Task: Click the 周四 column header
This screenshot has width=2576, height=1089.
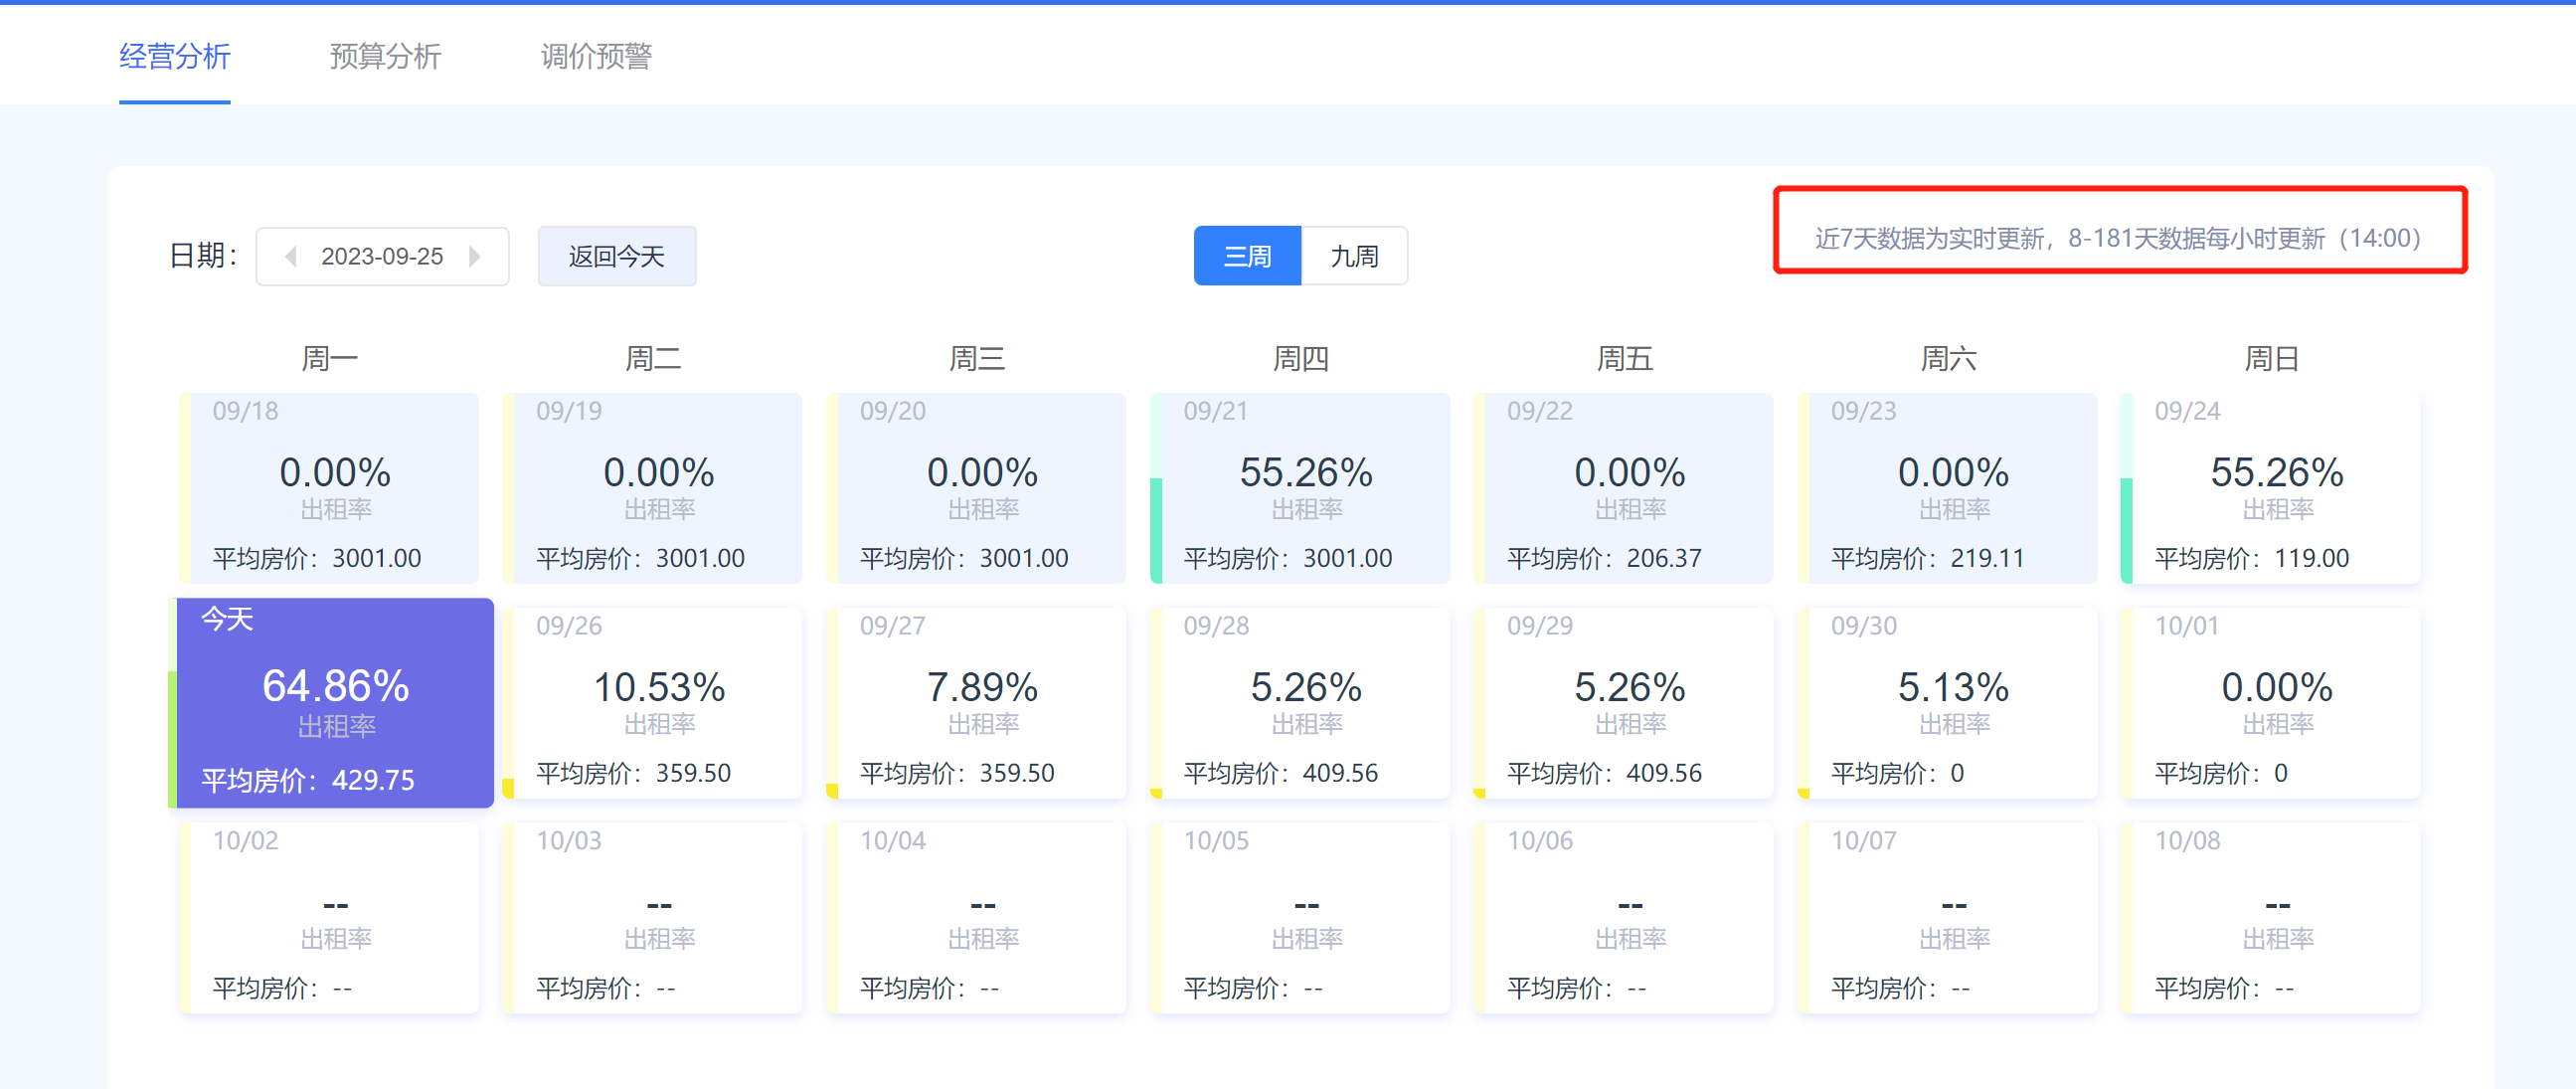Action: (x=1300, y=358)
